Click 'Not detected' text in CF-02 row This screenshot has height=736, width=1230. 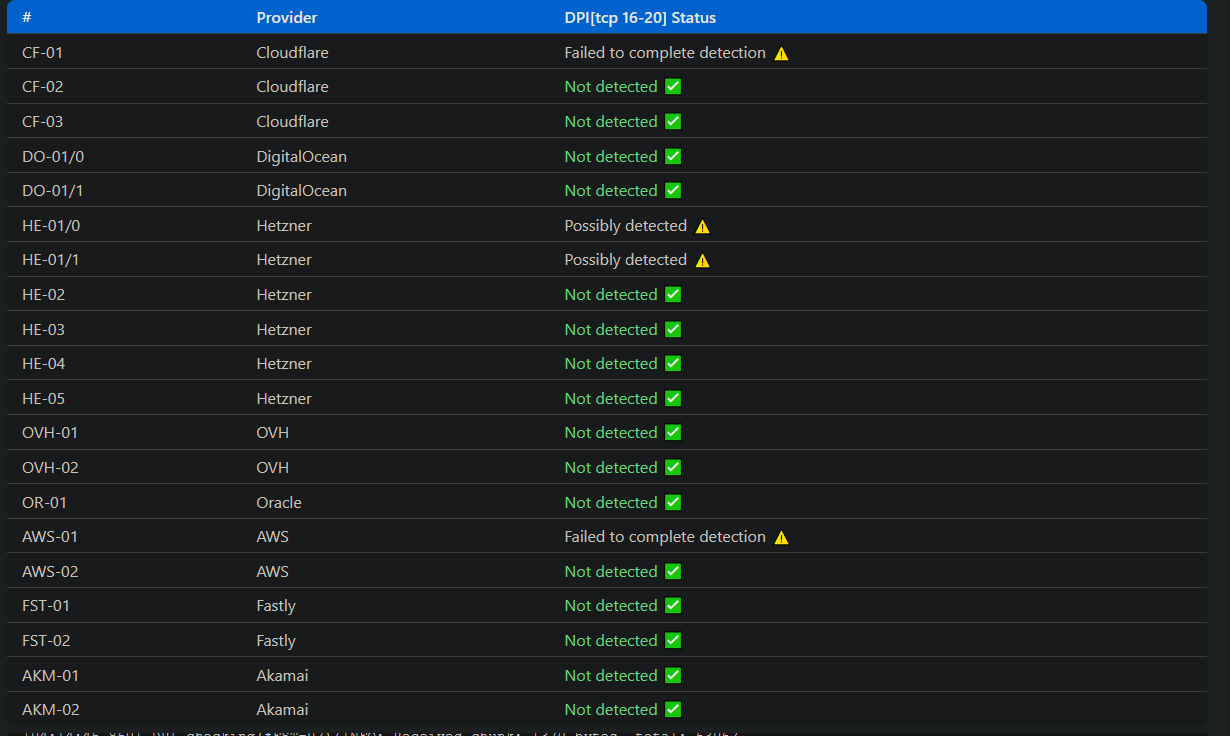(611, 87)
